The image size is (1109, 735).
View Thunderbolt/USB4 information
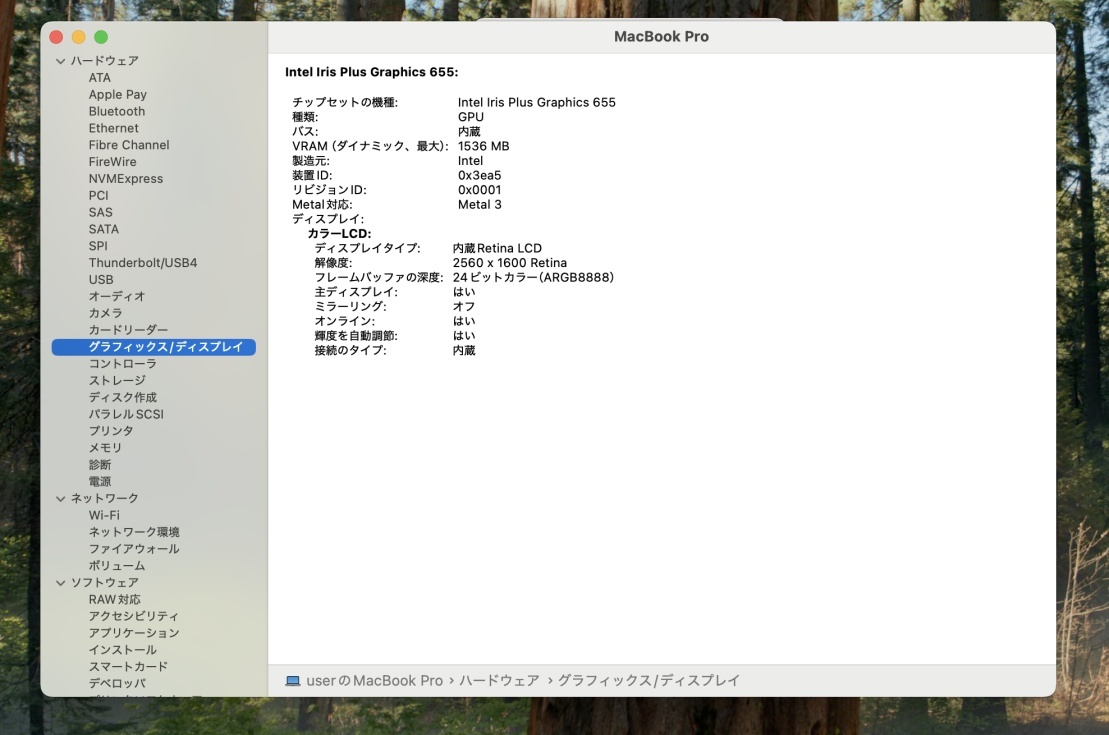pos(143,263)
